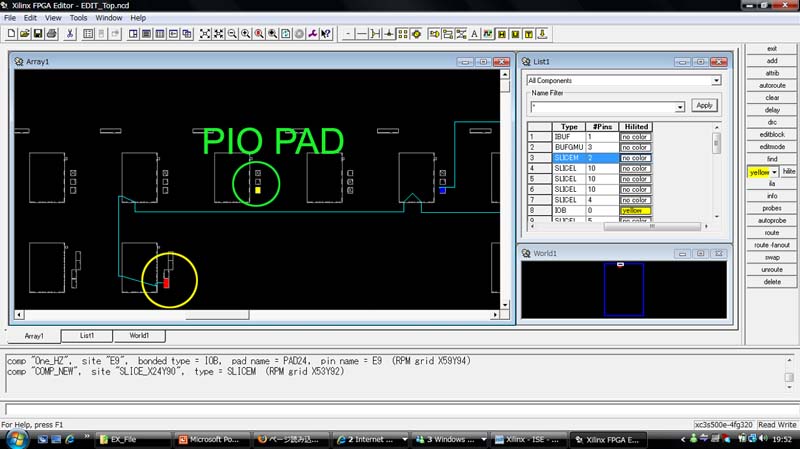Click the List1 window title icon
Viewport: 800px width, 449px height.
(x=526, y=62)
